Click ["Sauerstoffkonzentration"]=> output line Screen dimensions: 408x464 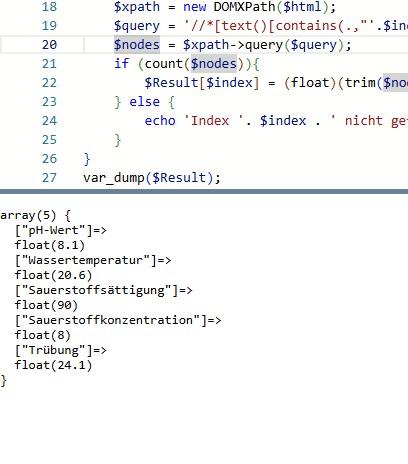(118, 320)
